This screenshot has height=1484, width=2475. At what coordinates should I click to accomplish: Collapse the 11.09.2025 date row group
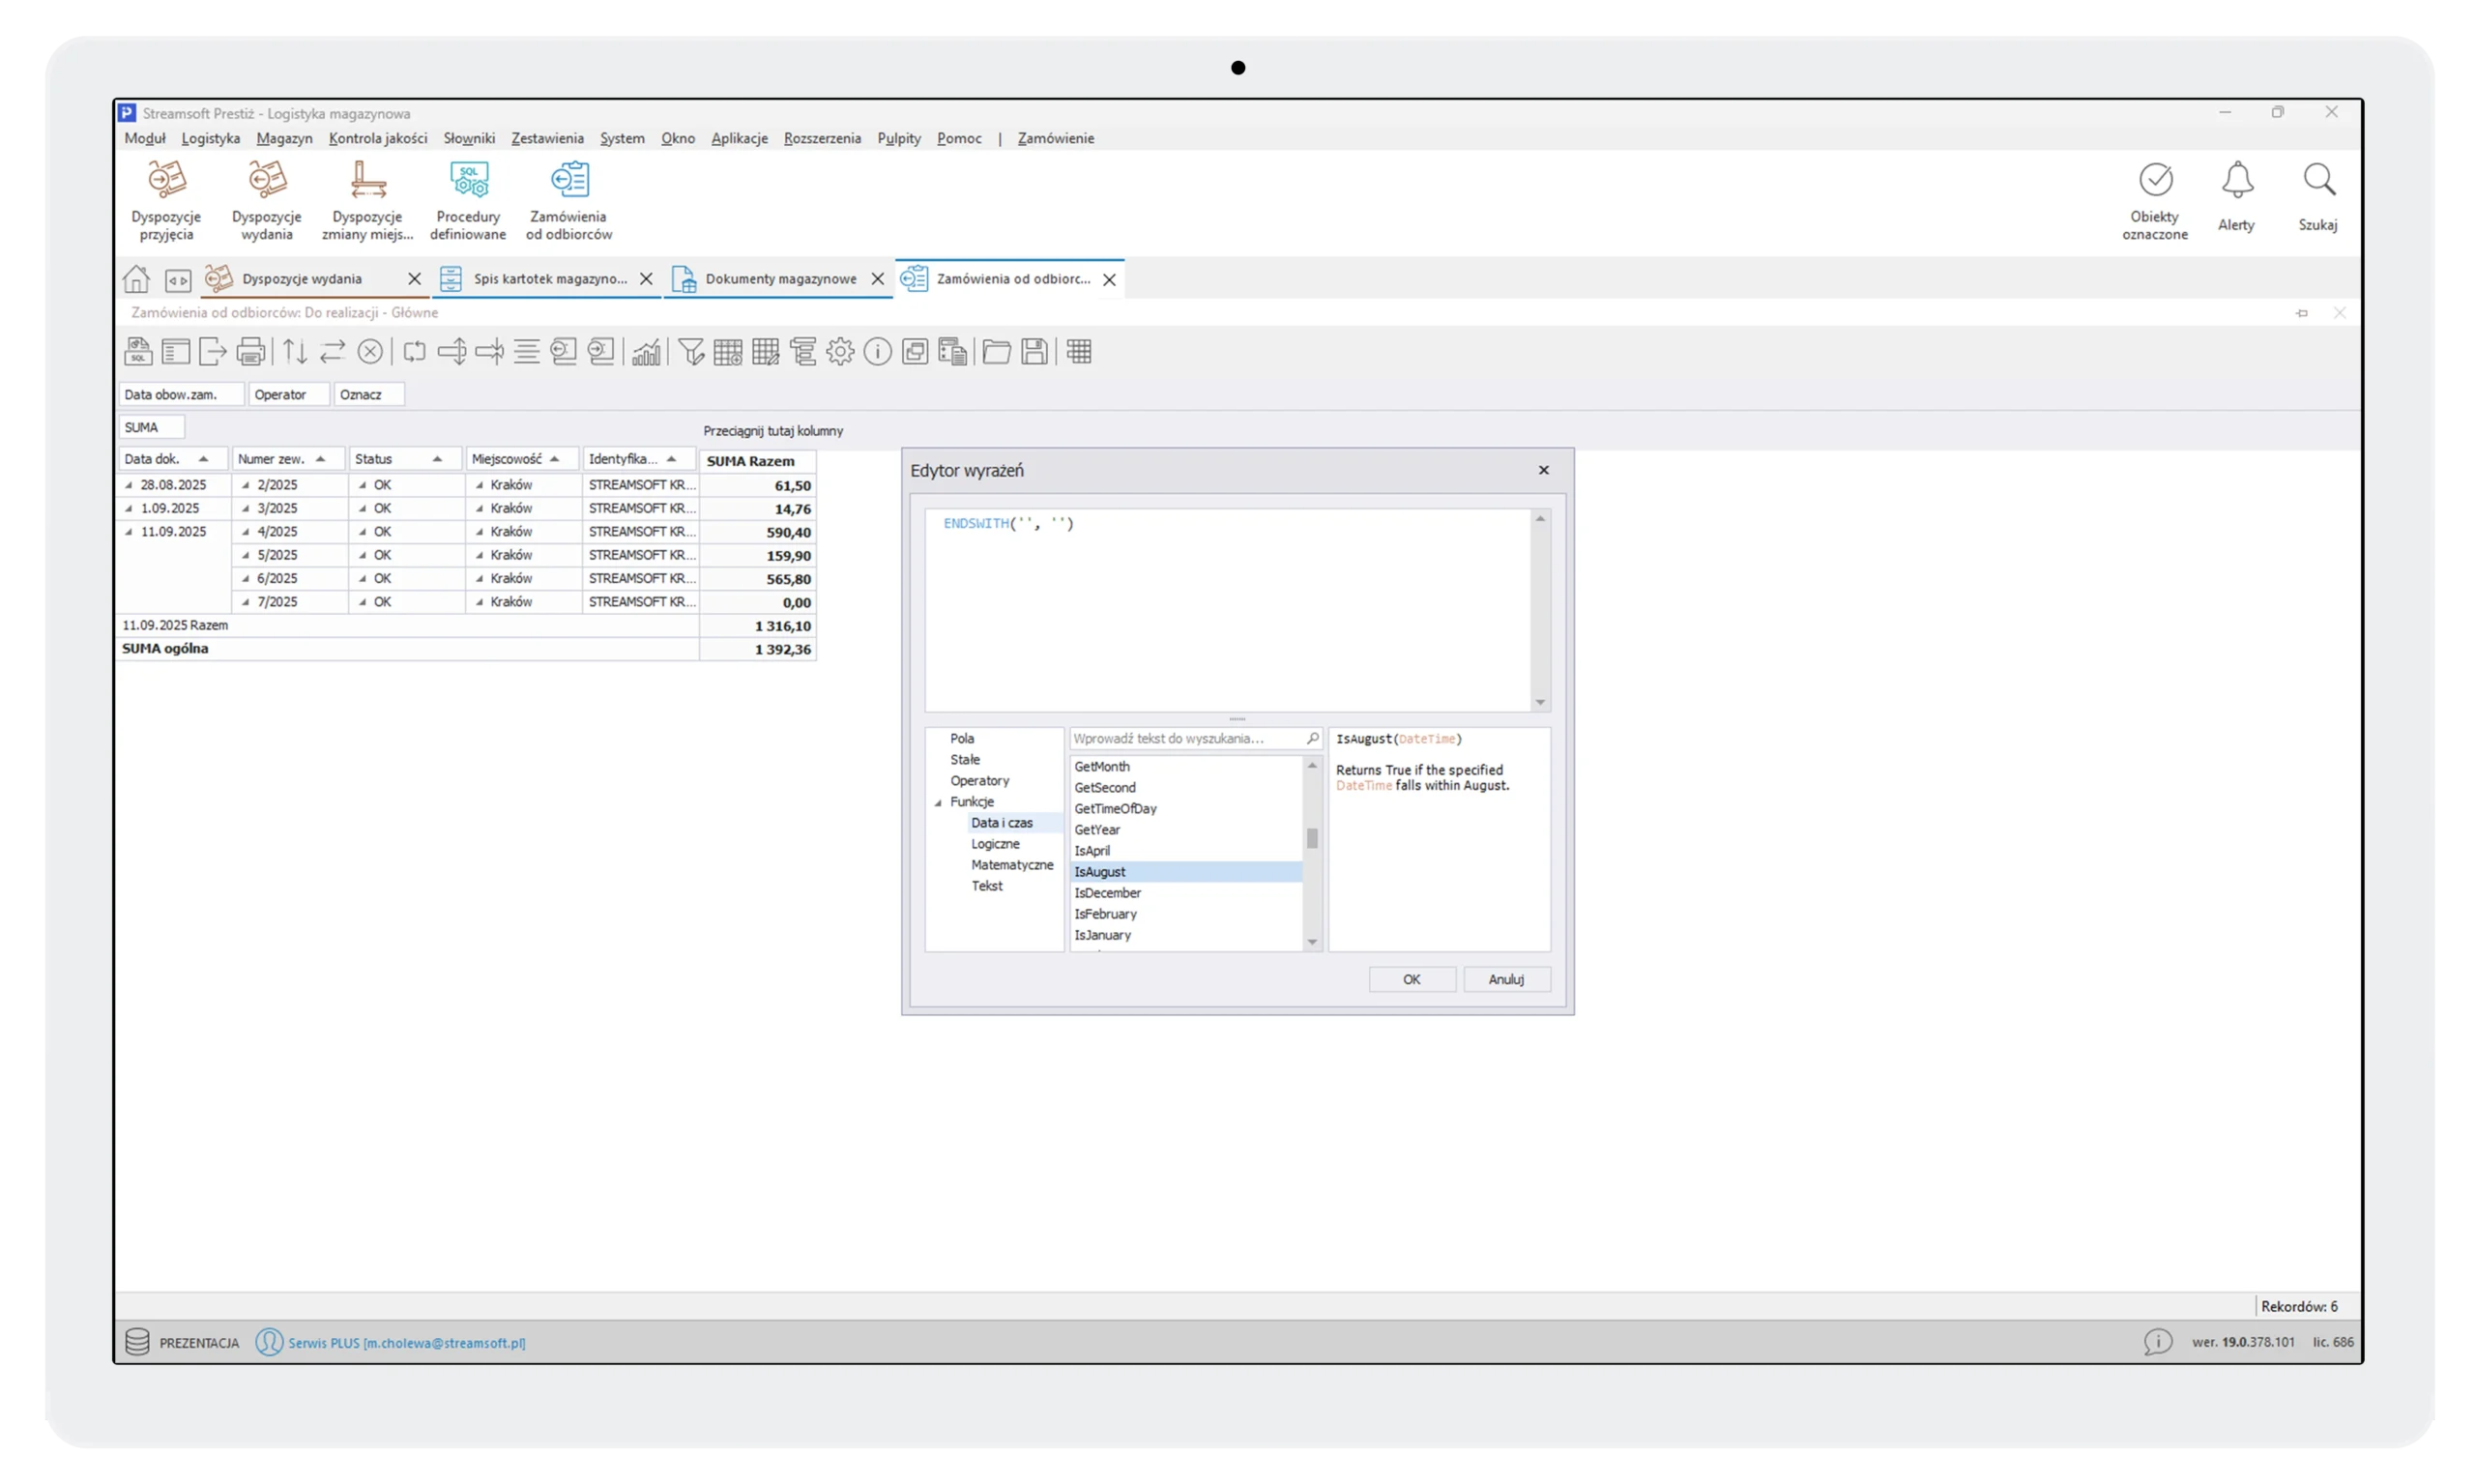click(x=128, y=532)
